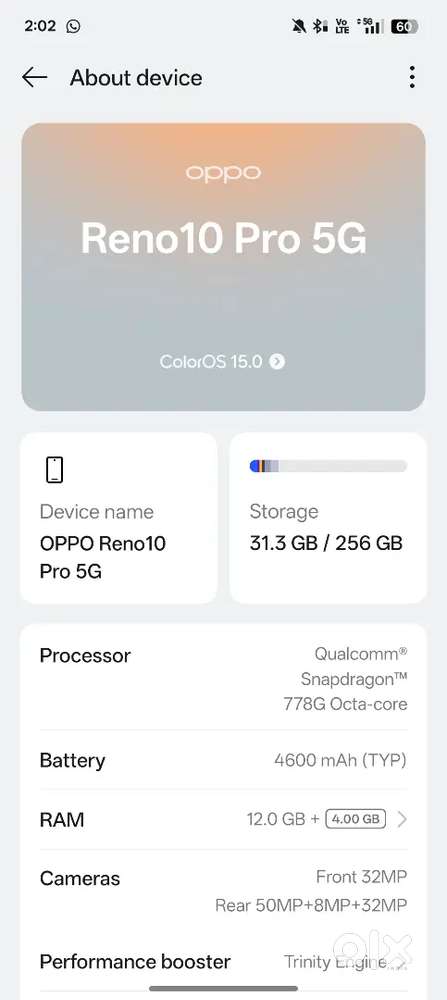447x1000 pixels.
Task: Open the ColorOS 15.0 version link
Action: 223,362
